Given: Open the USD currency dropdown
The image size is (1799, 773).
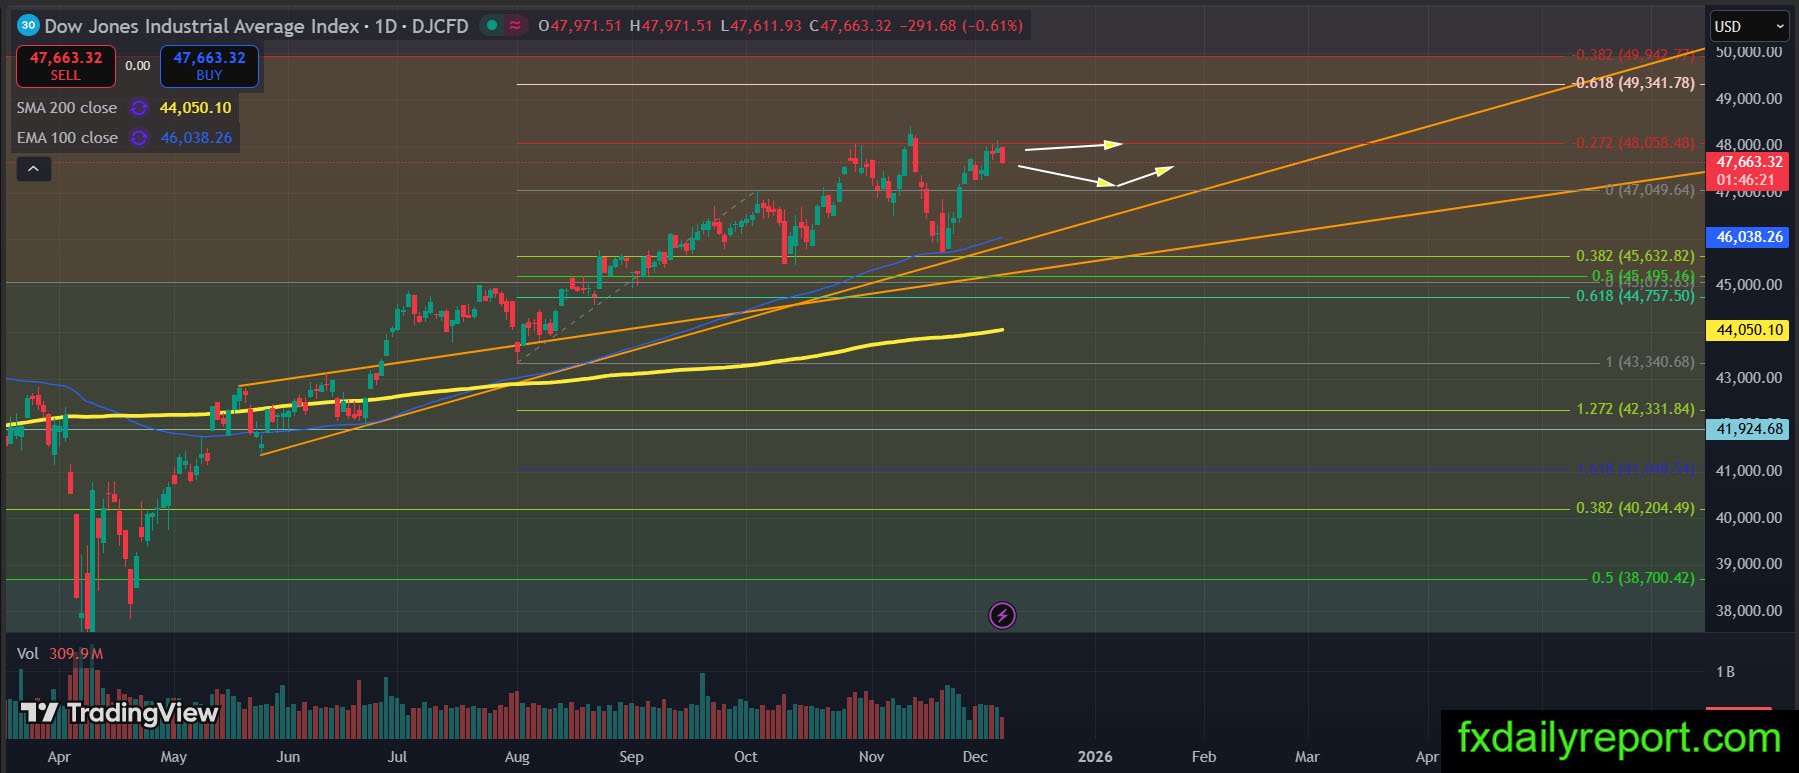Looking at the screenshot, I should [1750, 27].
